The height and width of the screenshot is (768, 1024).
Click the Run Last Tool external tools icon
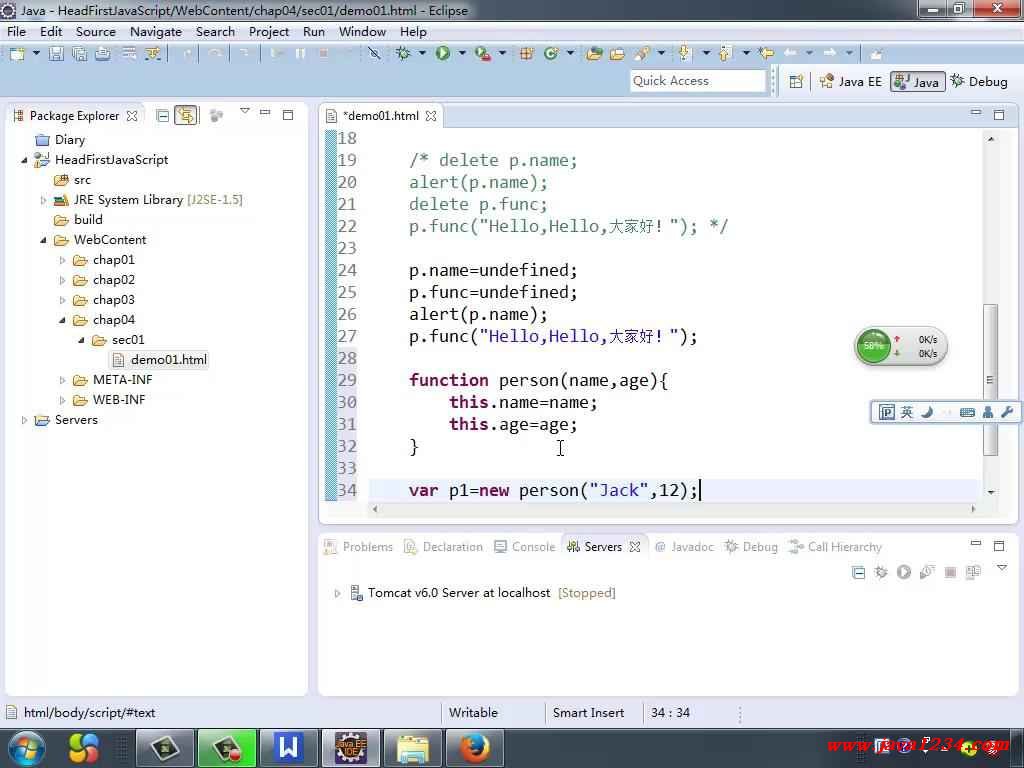click(483, 54)
